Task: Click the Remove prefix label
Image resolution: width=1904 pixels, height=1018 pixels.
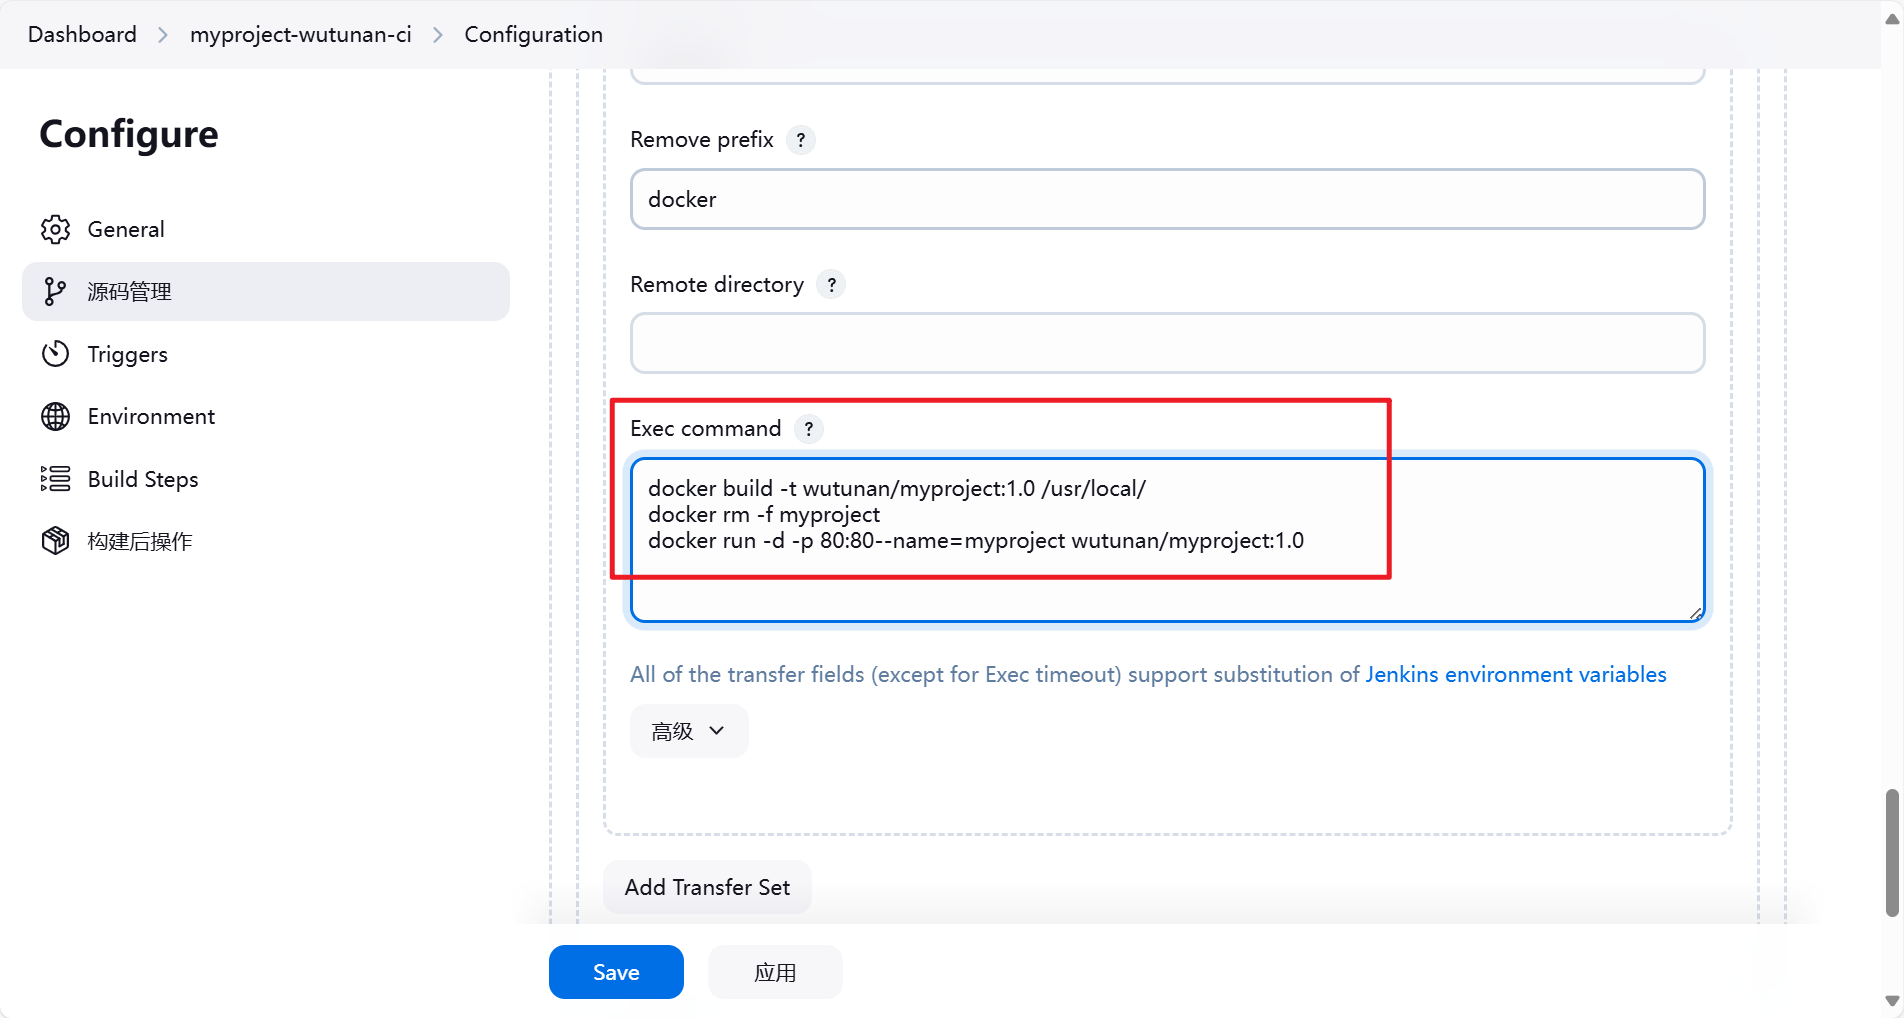Action: [x=702, y=140]
